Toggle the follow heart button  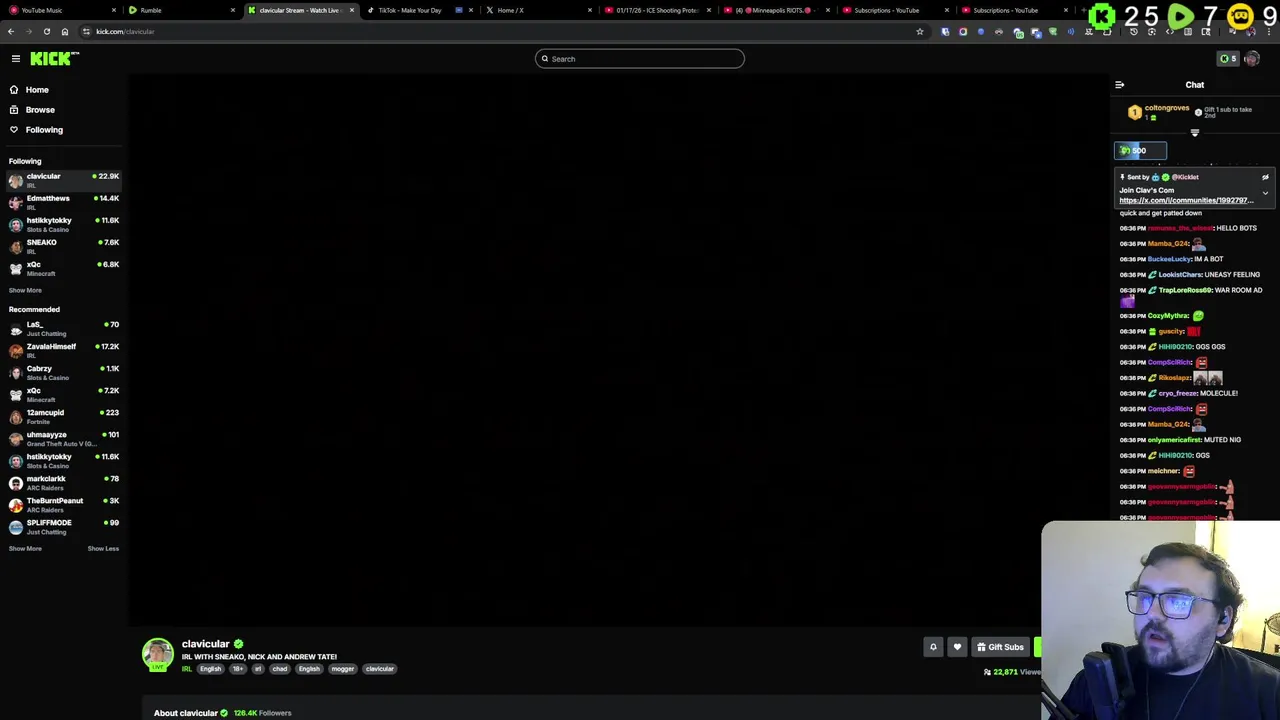pyautogui.click(x=957, y=647)
